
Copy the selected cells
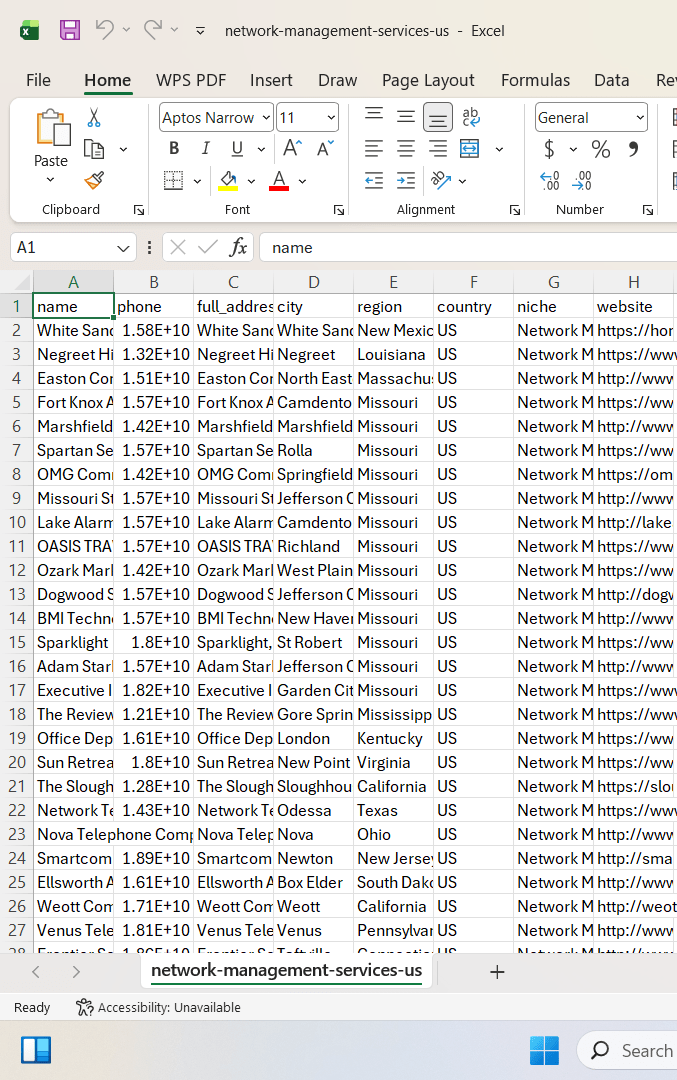click(94, 149)
